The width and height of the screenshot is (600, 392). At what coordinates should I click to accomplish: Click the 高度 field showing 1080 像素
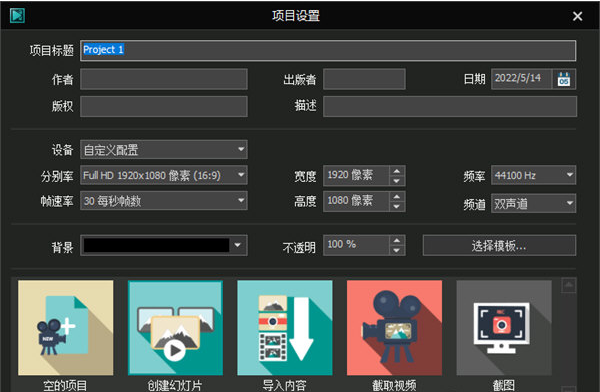click(x=357, y=201)
